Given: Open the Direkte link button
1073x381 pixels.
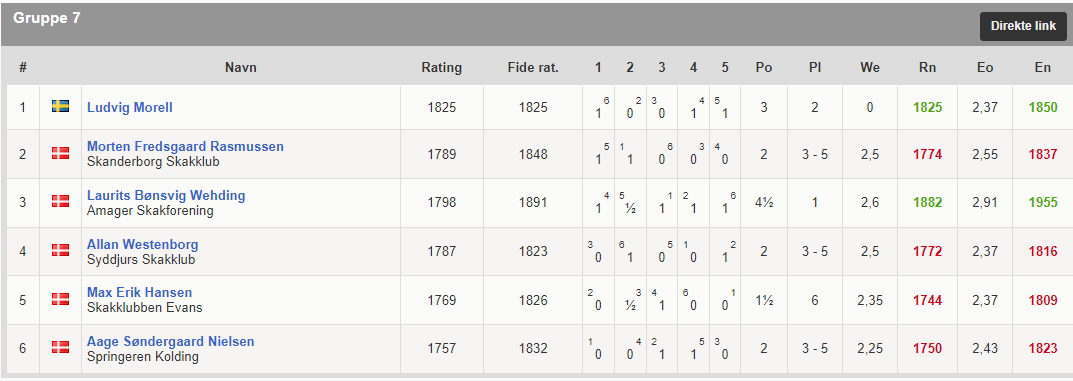Looking at the screenshot, I should (x=1023, y=26).
